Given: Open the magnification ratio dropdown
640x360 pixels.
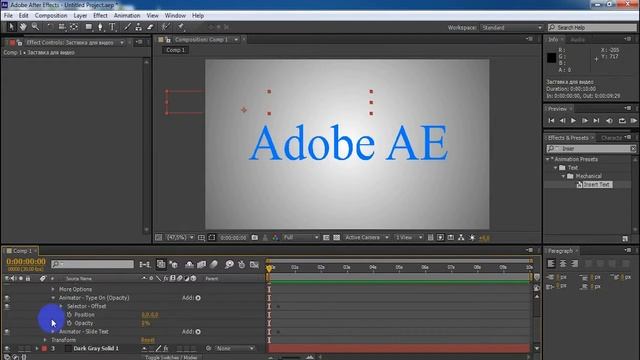Looking at the screenshot, I should tap(180, 237).
